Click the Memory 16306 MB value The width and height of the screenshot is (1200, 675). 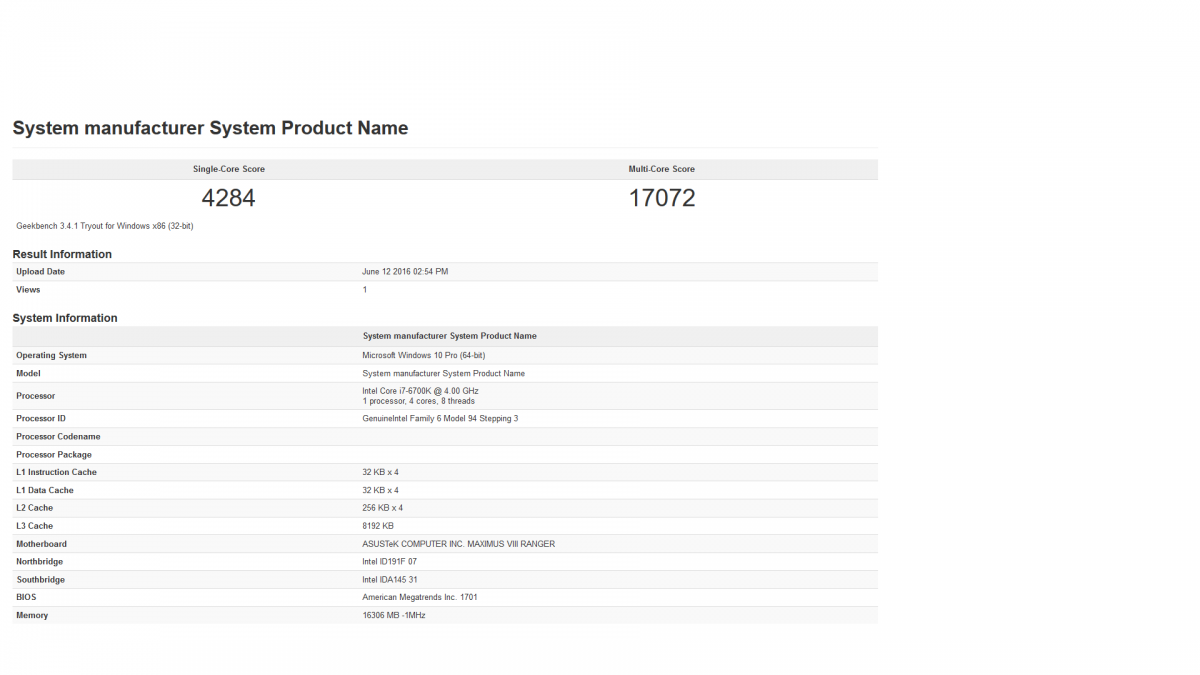pyautogui.click(x=394, y=616)
